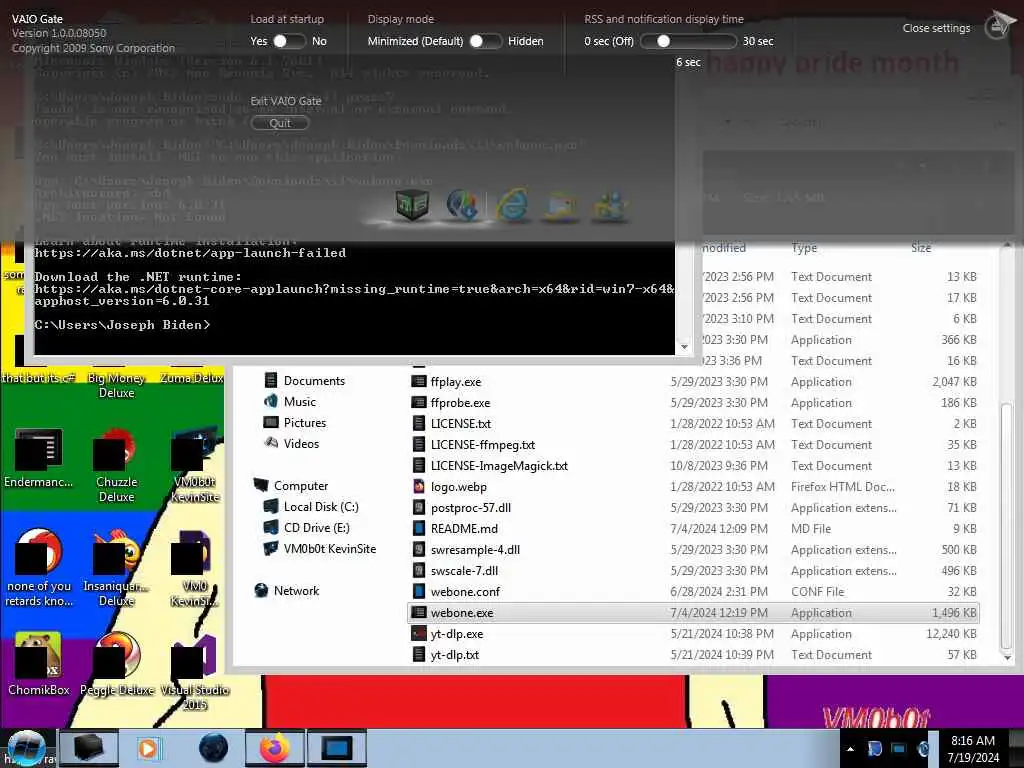Open the Windows Start menu
This screenshot has height=768, width=1024.
(26, 748)
